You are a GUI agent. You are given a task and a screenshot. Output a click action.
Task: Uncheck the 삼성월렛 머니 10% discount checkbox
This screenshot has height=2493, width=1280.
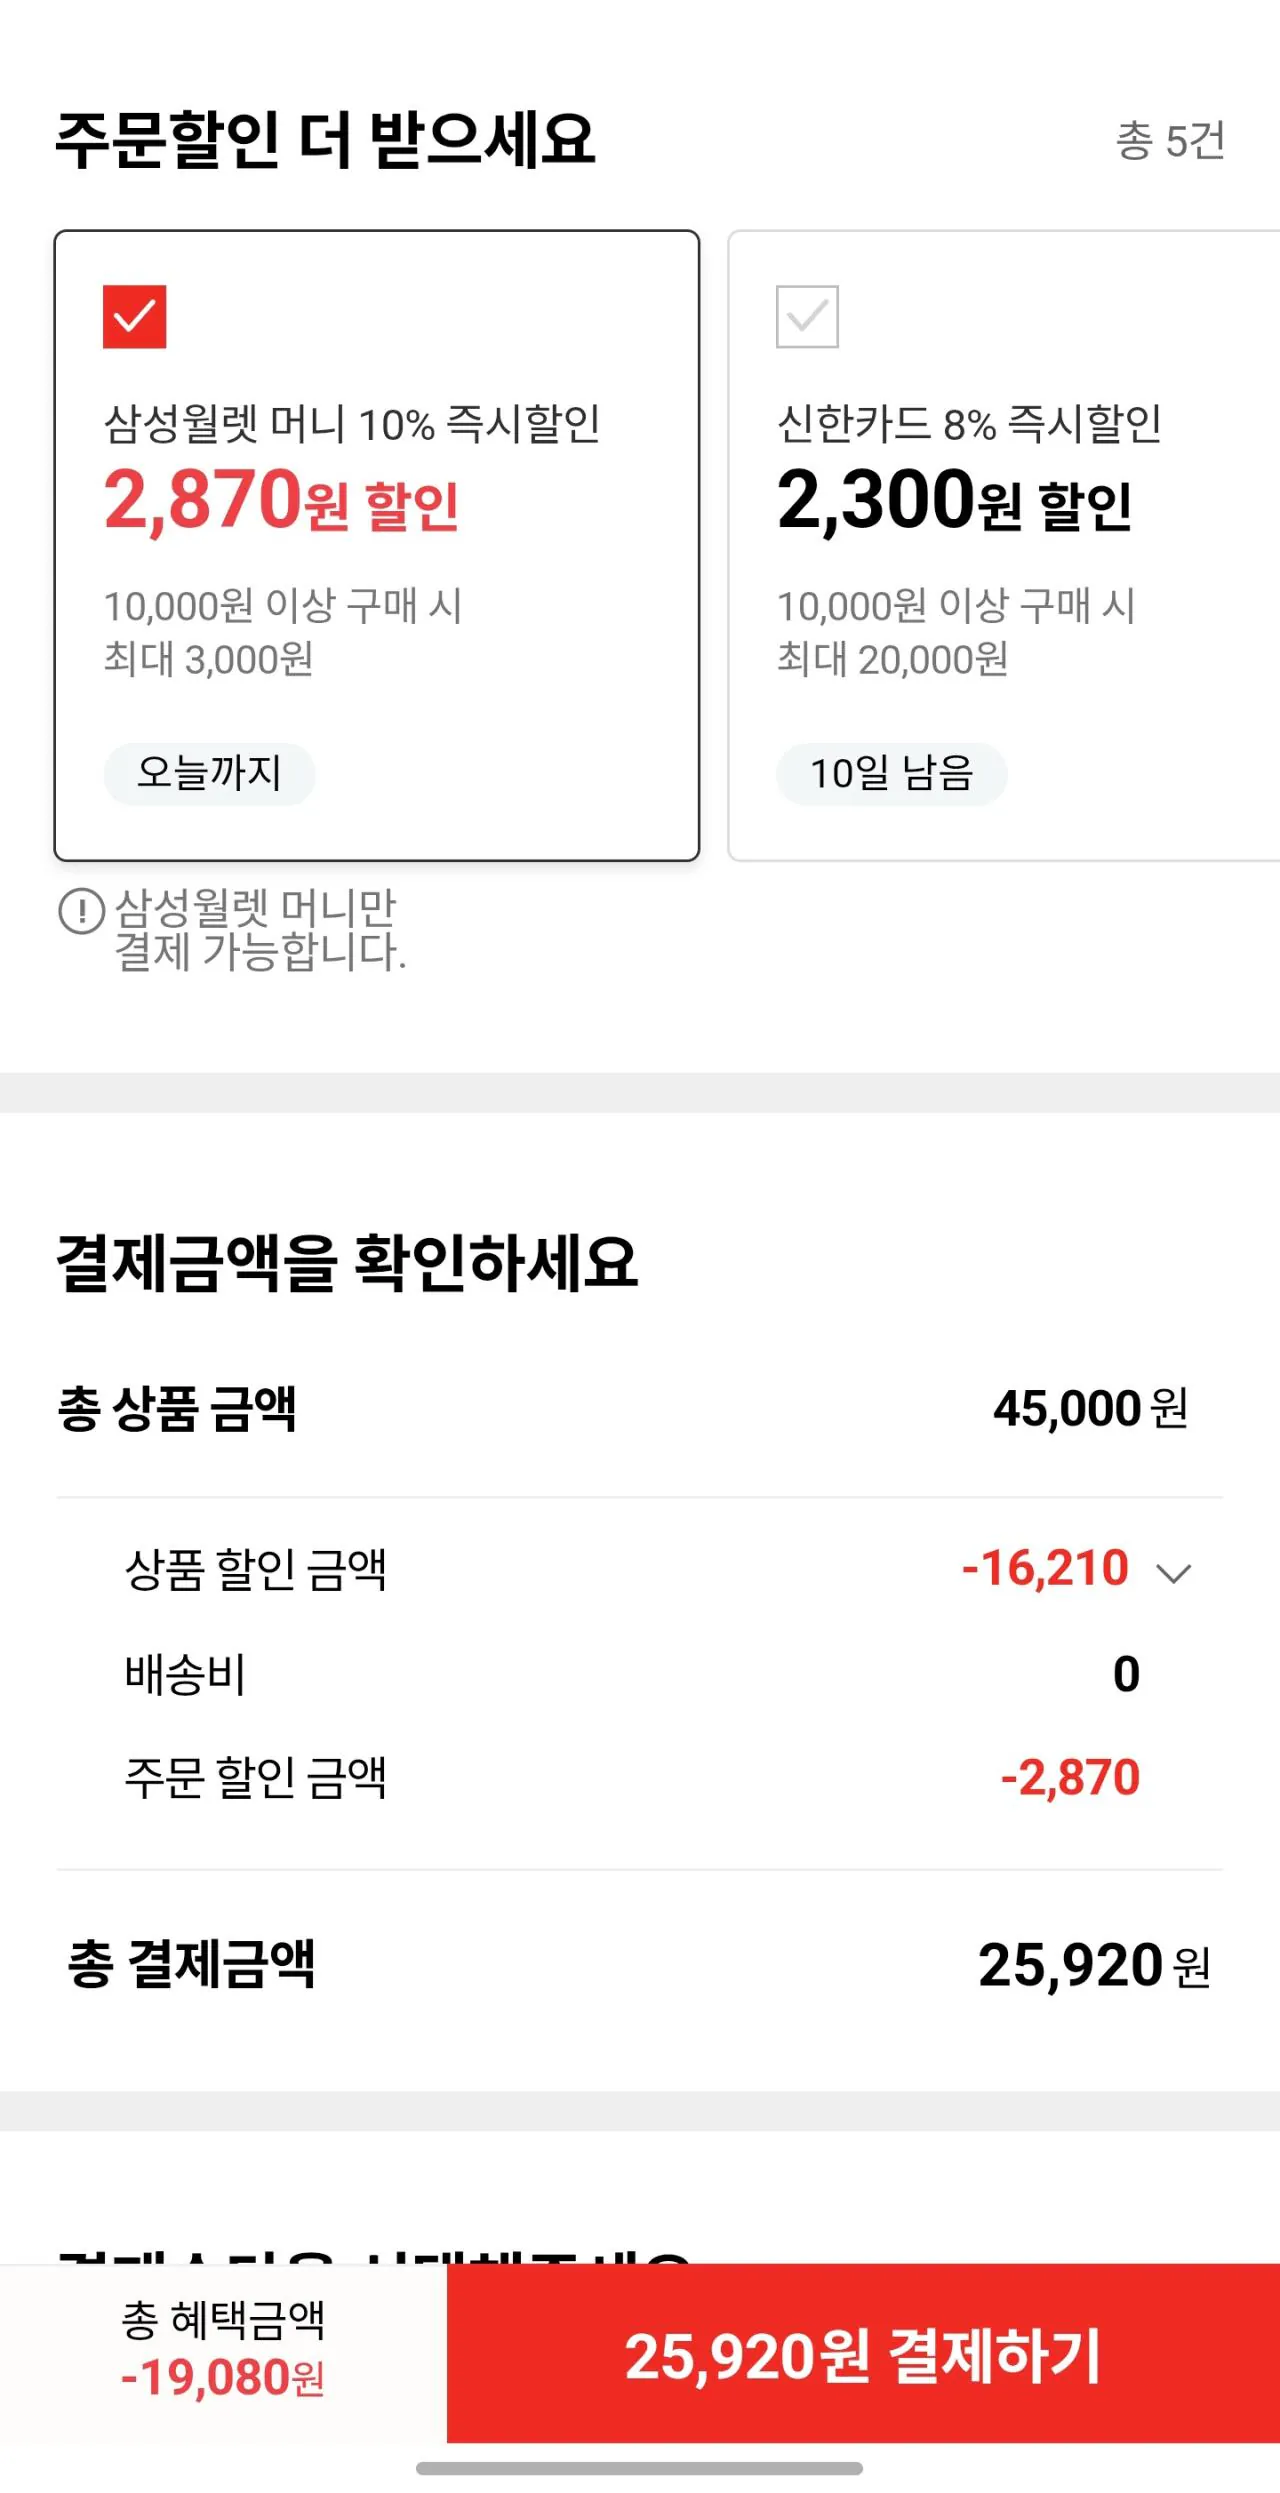click(134, 317)
